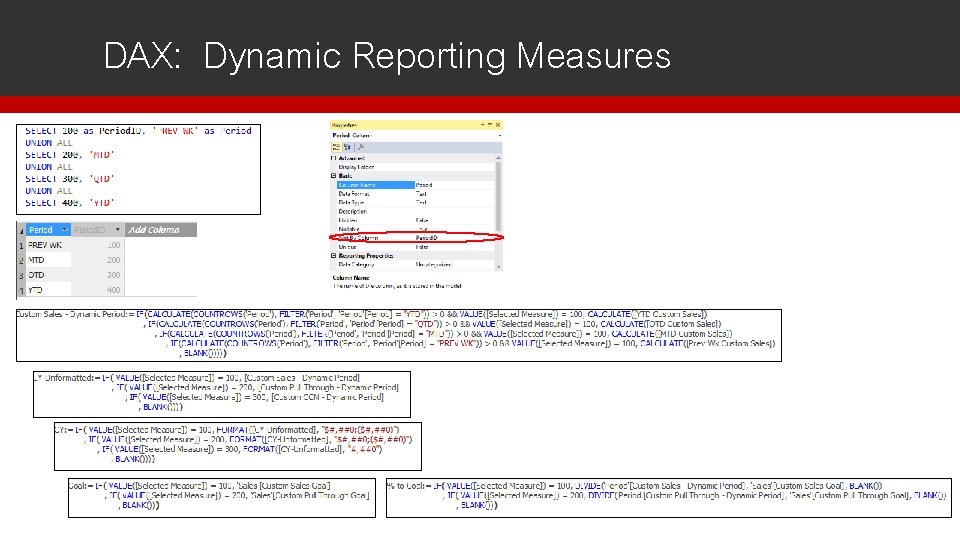
Task: Click the CY FORMAT measure code box
Action: pyautogui.click(x=238, y=446)
